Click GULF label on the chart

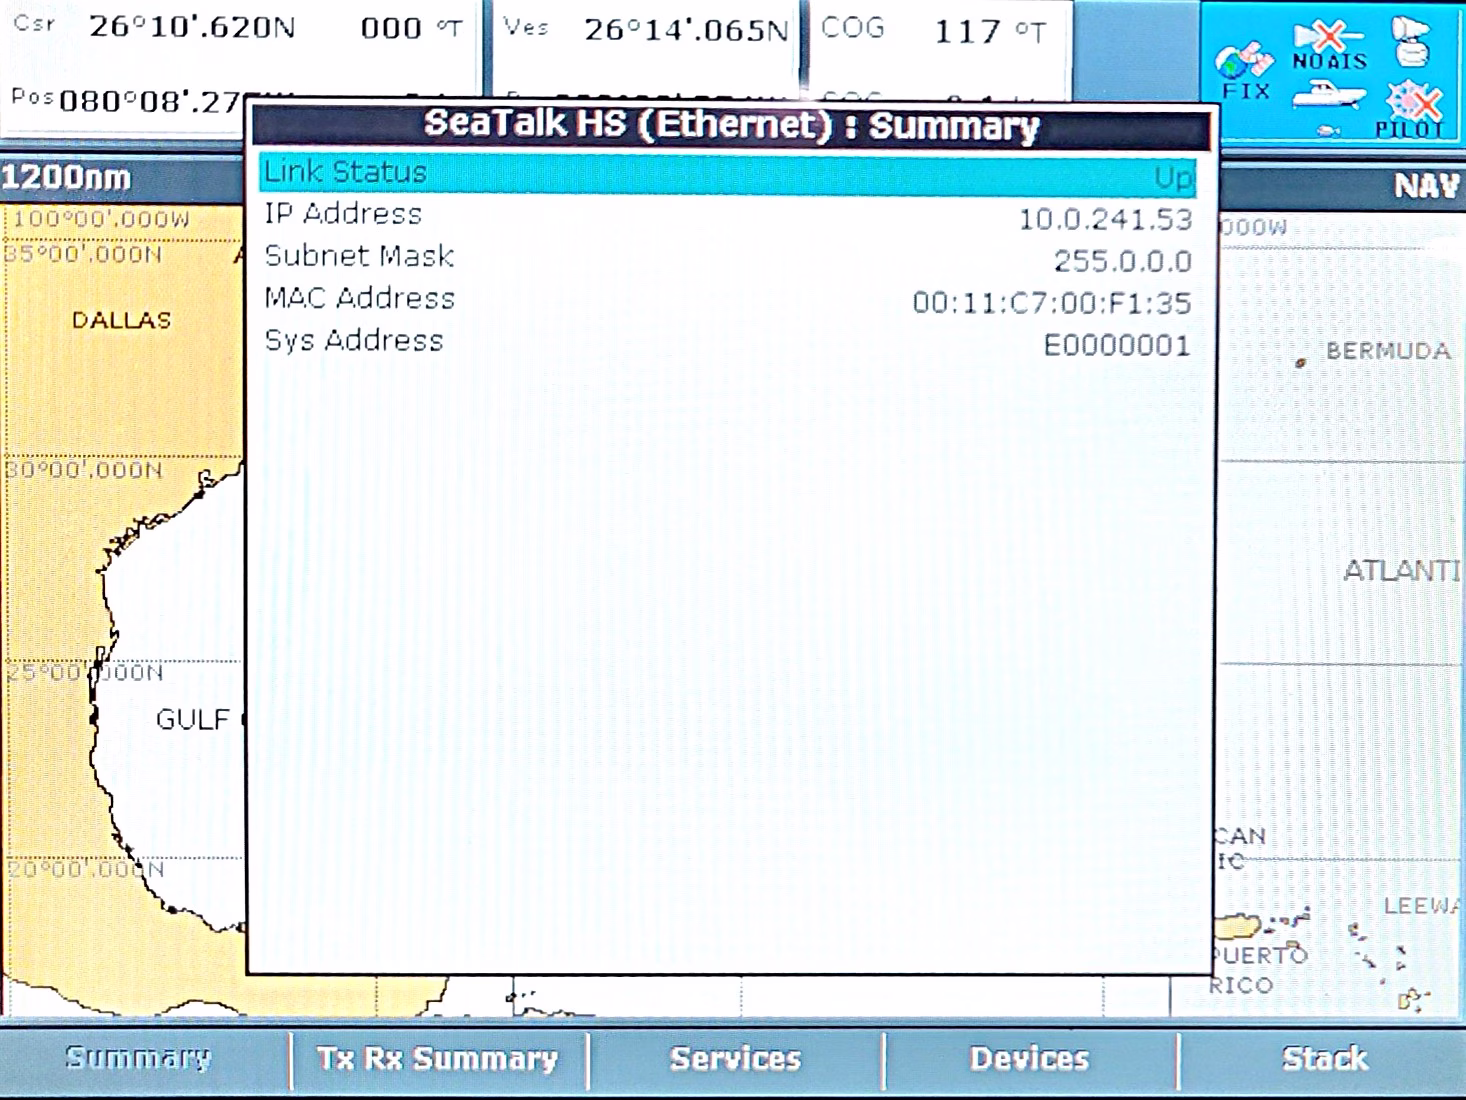192,719
